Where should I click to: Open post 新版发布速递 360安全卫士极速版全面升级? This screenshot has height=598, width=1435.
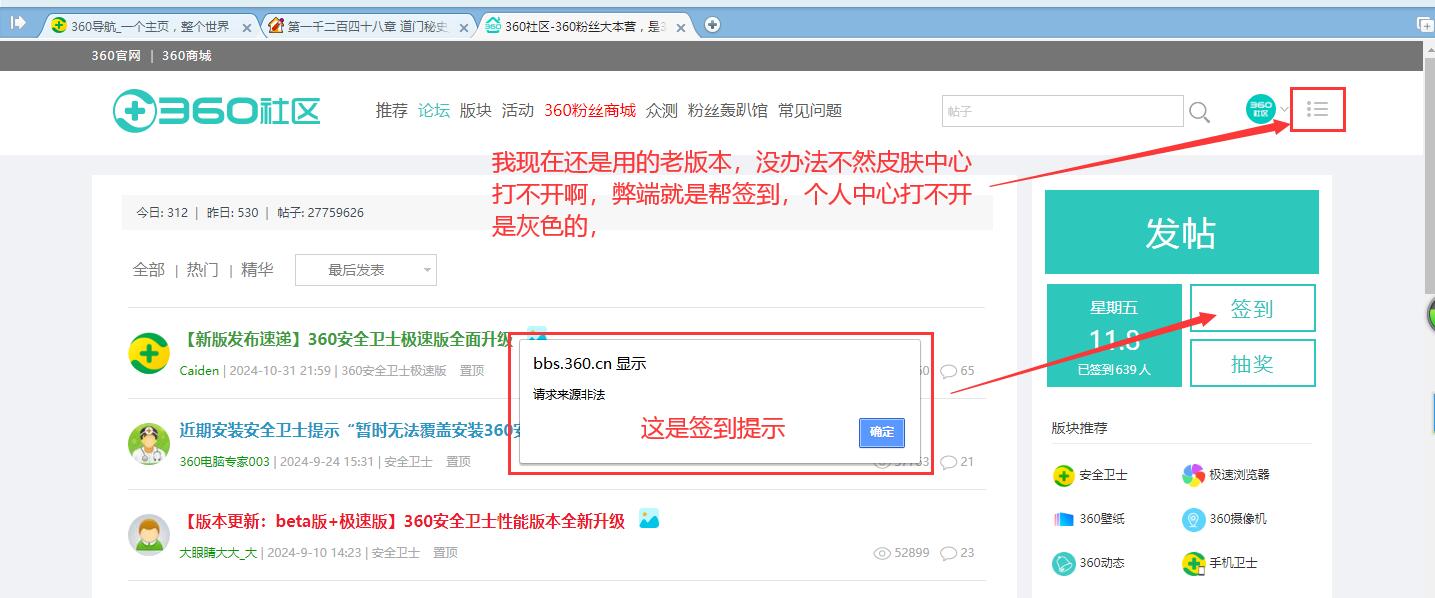coord(346,339)
